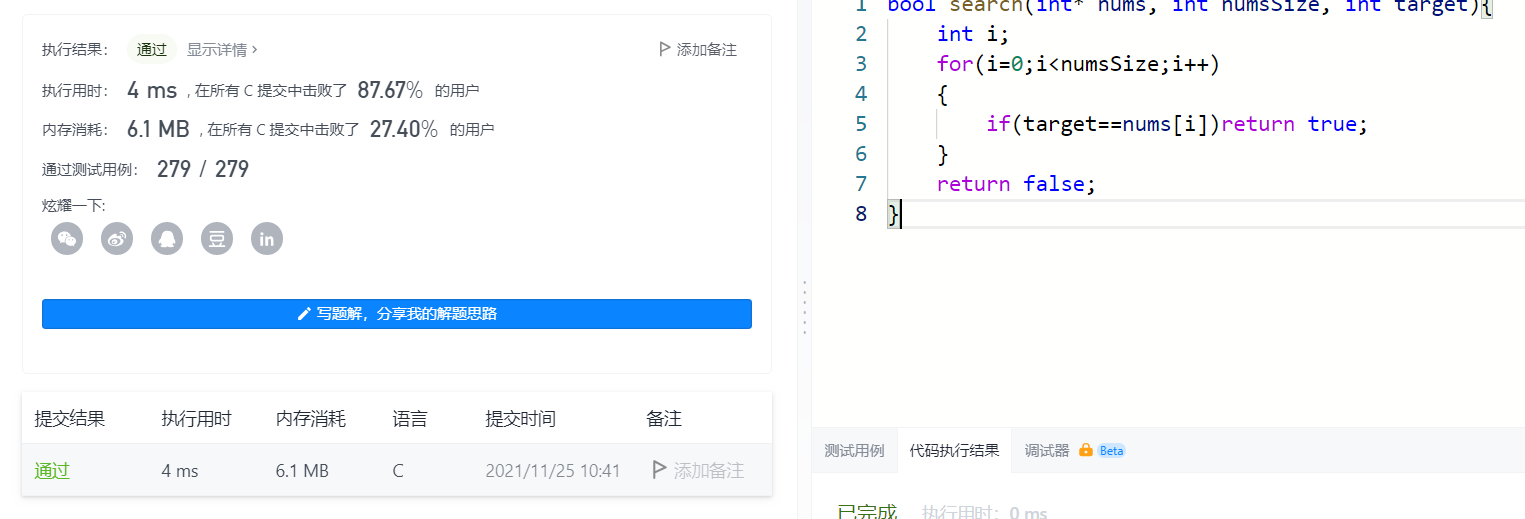The image size is (1525, 519).
Task: Click the 通过 status badge
Action: [152, 49]
